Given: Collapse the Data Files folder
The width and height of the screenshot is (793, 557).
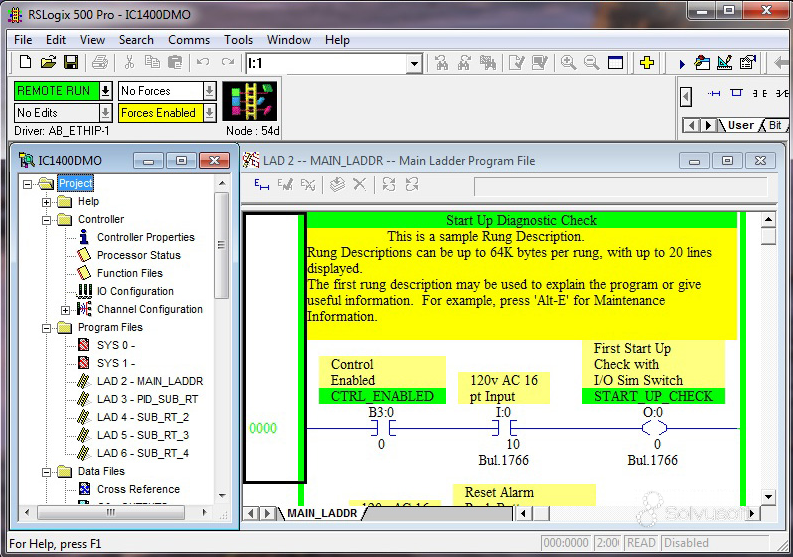Looking at the screenshot, I should pos(47,472).
